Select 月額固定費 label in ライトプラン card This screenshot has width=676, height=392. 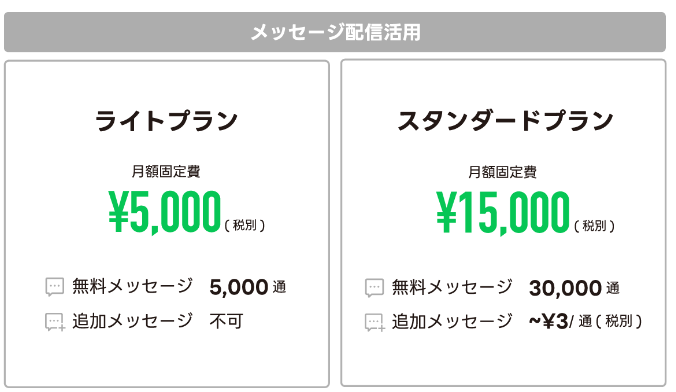166,171
